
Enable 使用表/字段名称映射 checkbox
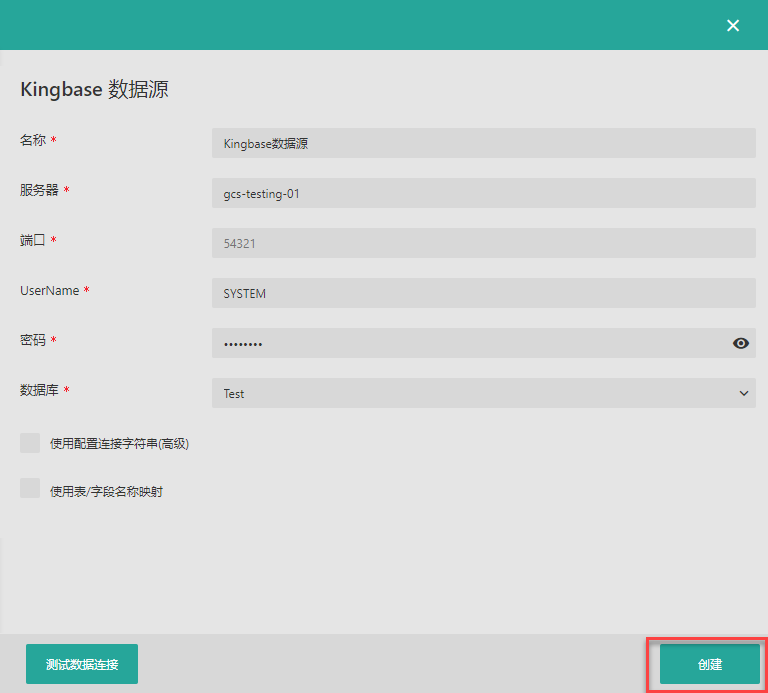pyautogui.click(x=30, y=488)
